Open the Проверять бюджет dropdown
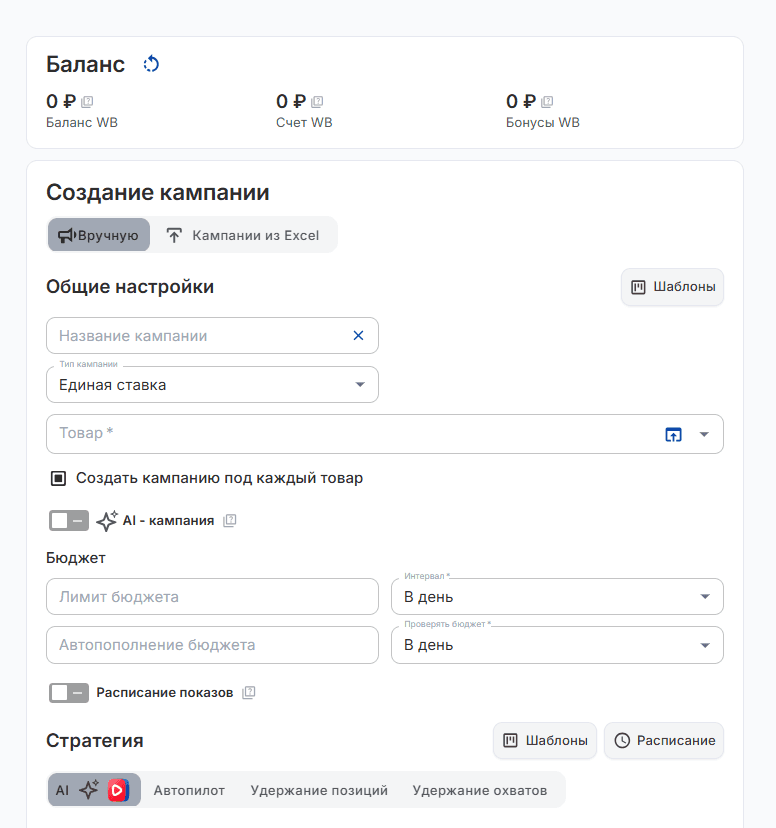 (x=557, y=645)
